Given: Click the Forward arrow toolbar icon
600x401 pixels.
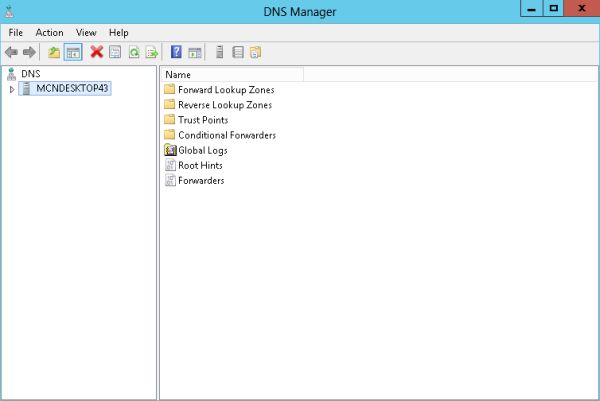Looking at the screenshot, I should tap(29, 52).
